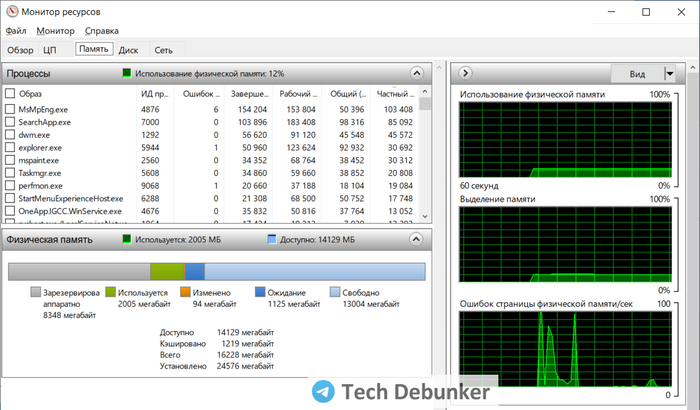Collapse the 'Физическая память' section
This screenshot has width=700, height=410.
(416, 240)
